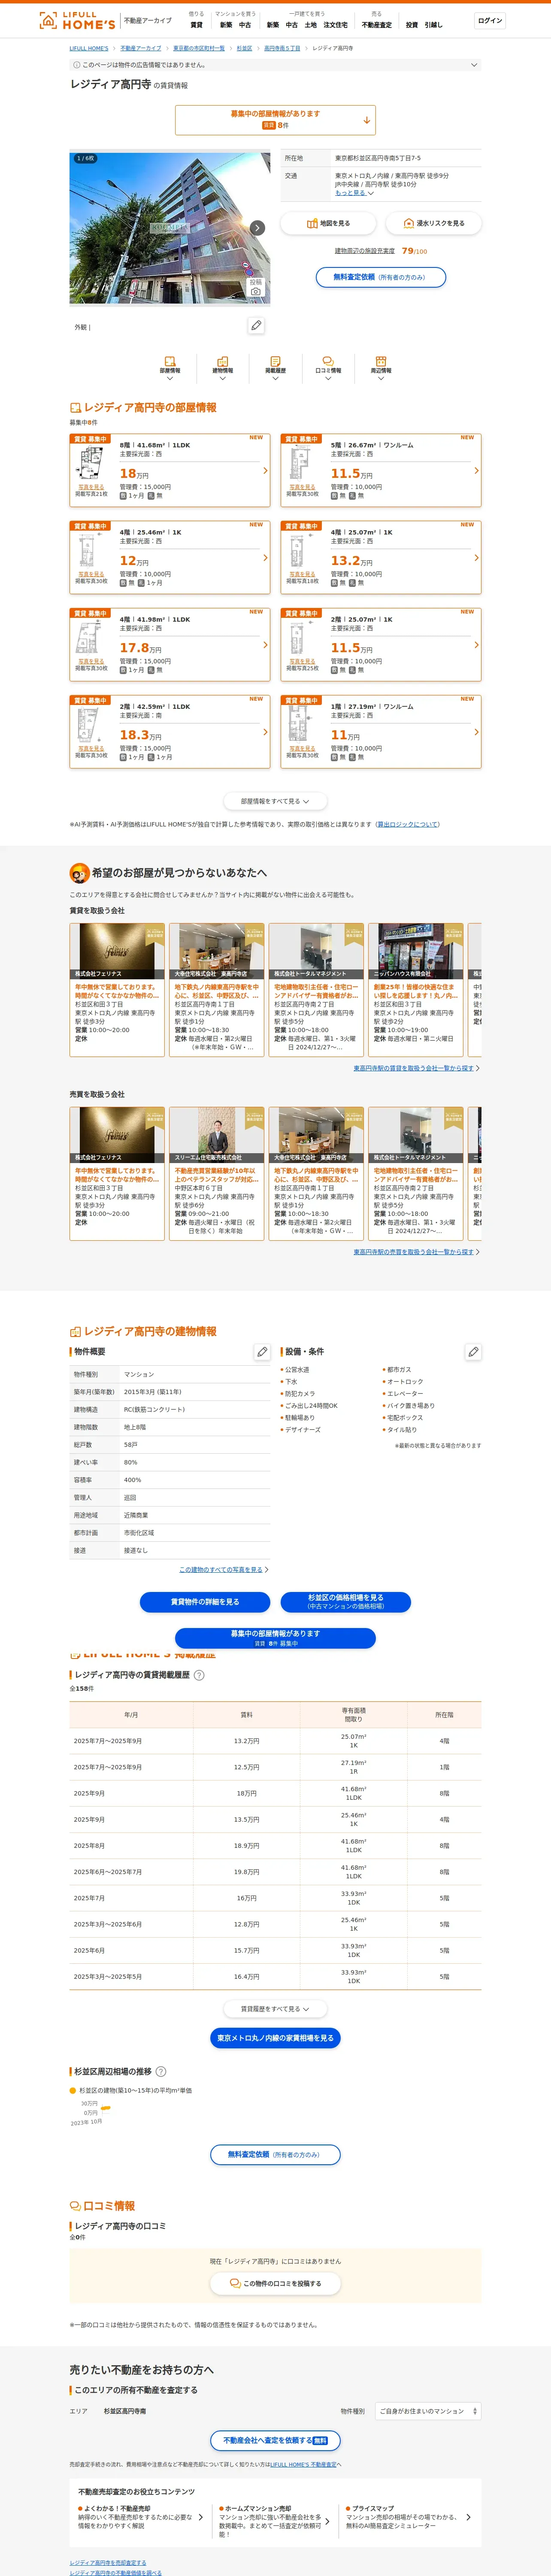Image resolution: width=551 pixels, height=2576 pixels.
Task: Expand the ad notice bar chevron
Action: click(474, 65)
